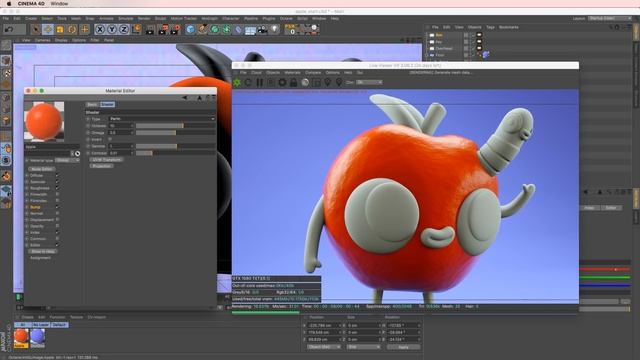Adjust the Gamma slider

point(176,146)
